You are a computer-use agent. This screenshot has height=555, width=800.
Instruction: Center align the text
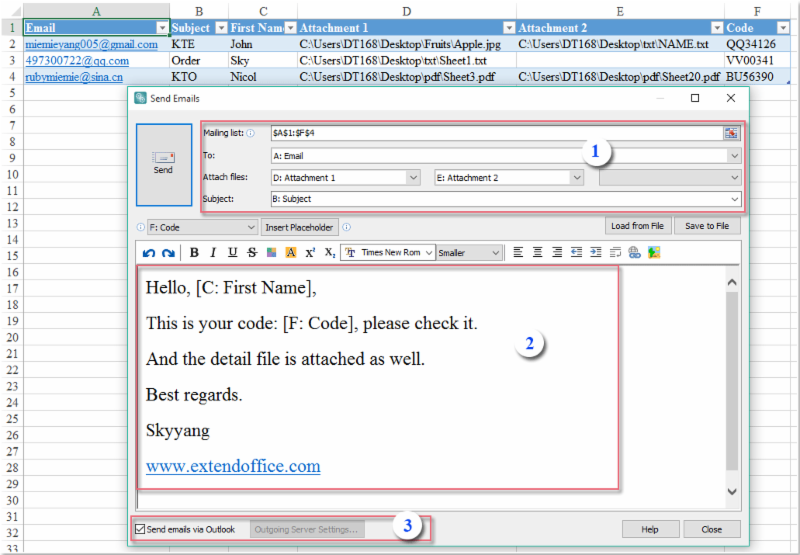coord(537,252)
